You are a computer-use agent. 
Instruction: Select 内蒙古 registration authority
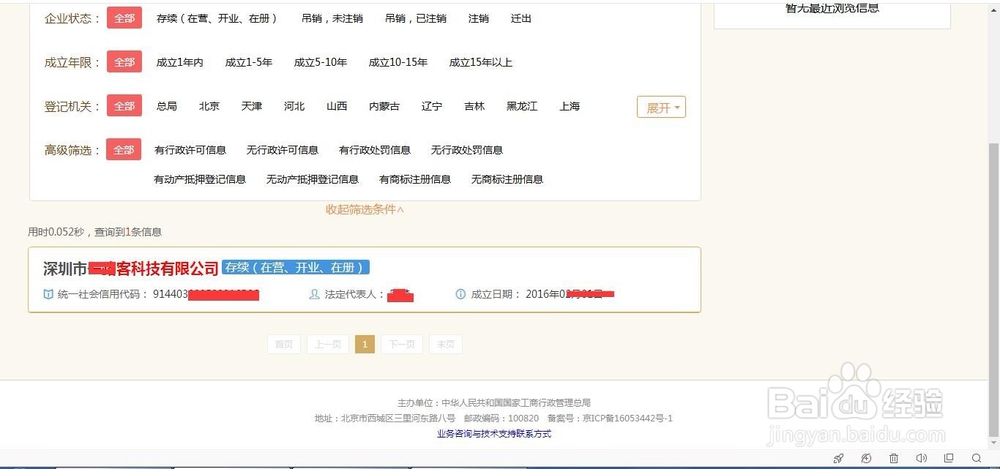(385, 107)
